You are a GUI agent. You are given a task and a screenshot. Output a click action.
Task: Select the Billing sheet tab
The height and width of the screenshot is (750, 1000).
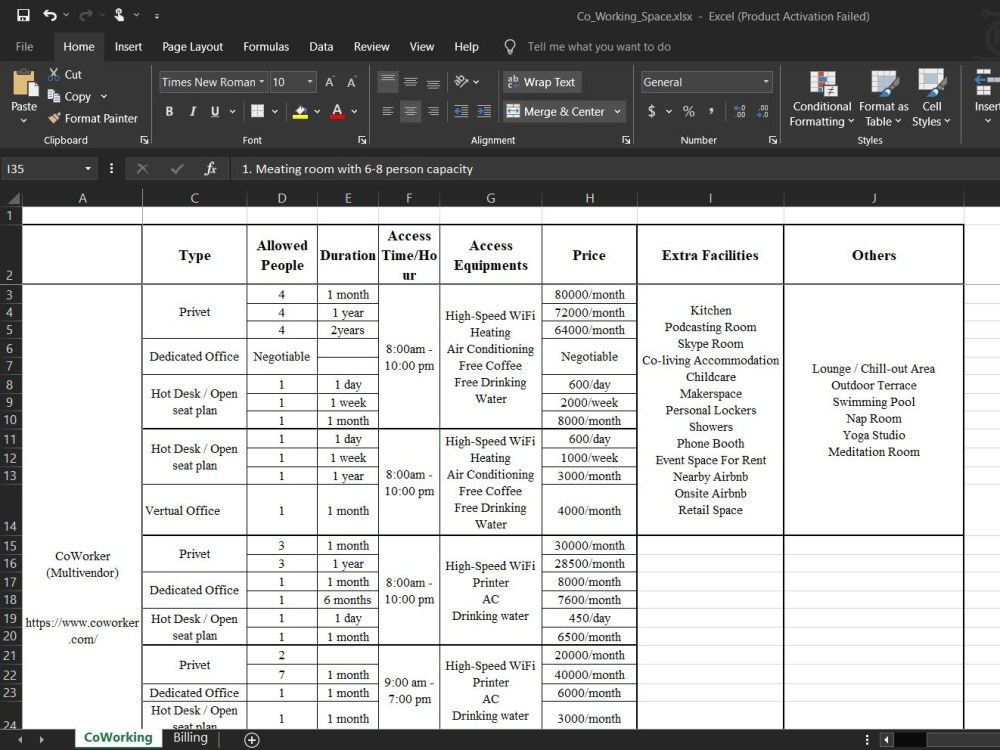point(189,737)
